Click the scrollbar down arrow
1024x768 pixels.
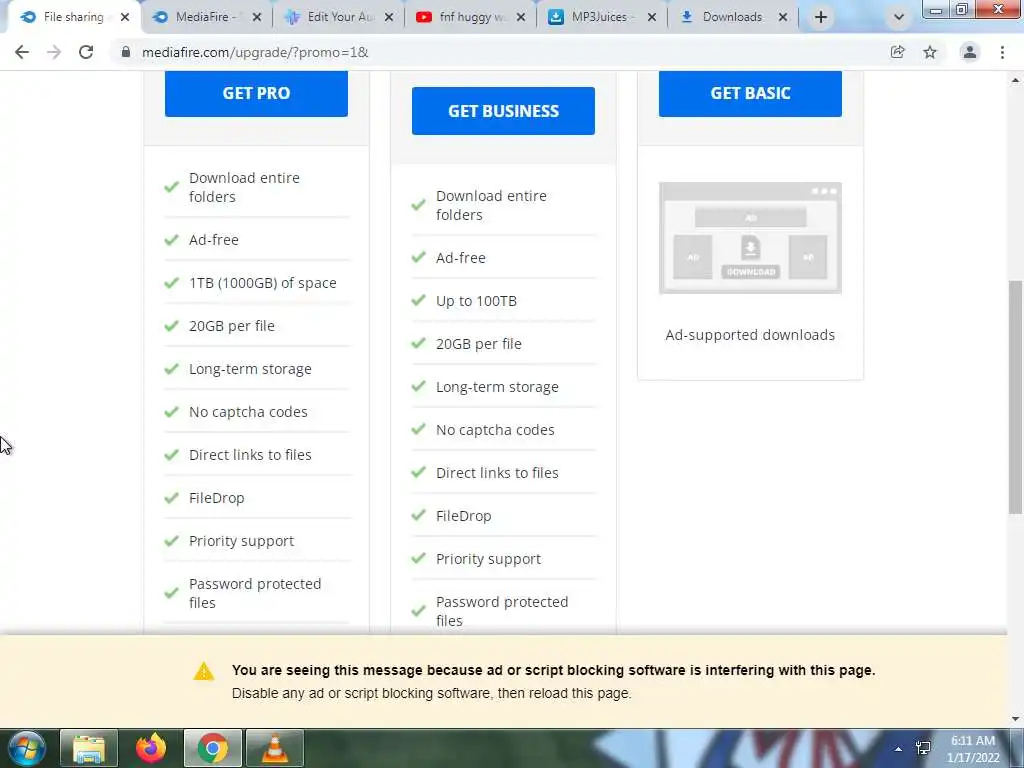(x=1015, y=719)
